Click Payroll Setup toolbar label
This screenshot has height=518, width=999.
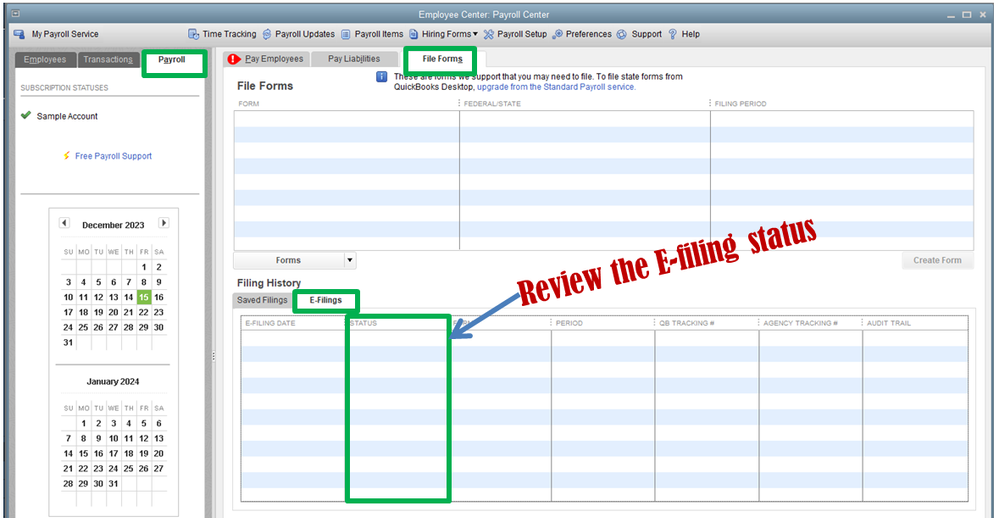tap(522, 34)
